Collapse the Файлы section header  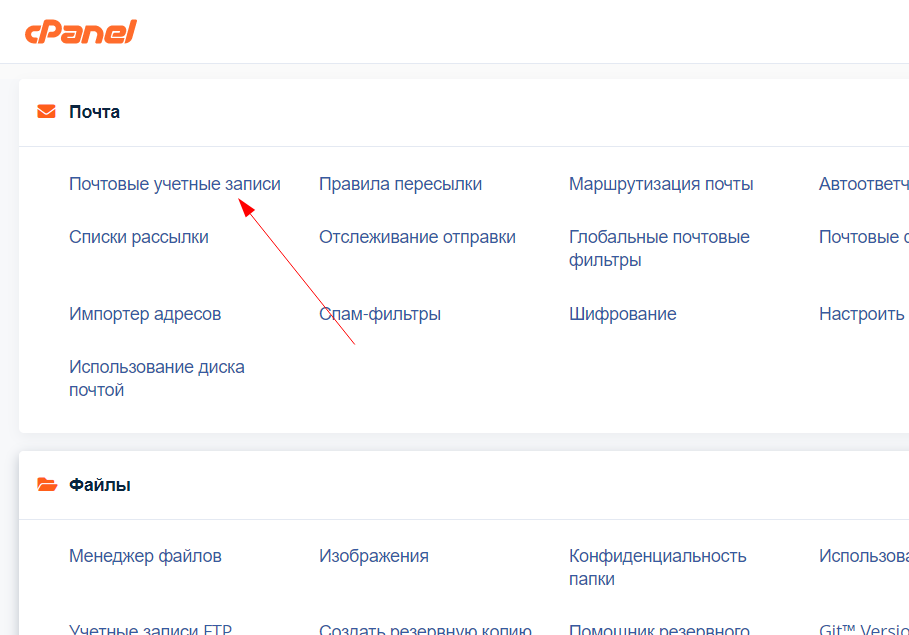click(100, 485)
